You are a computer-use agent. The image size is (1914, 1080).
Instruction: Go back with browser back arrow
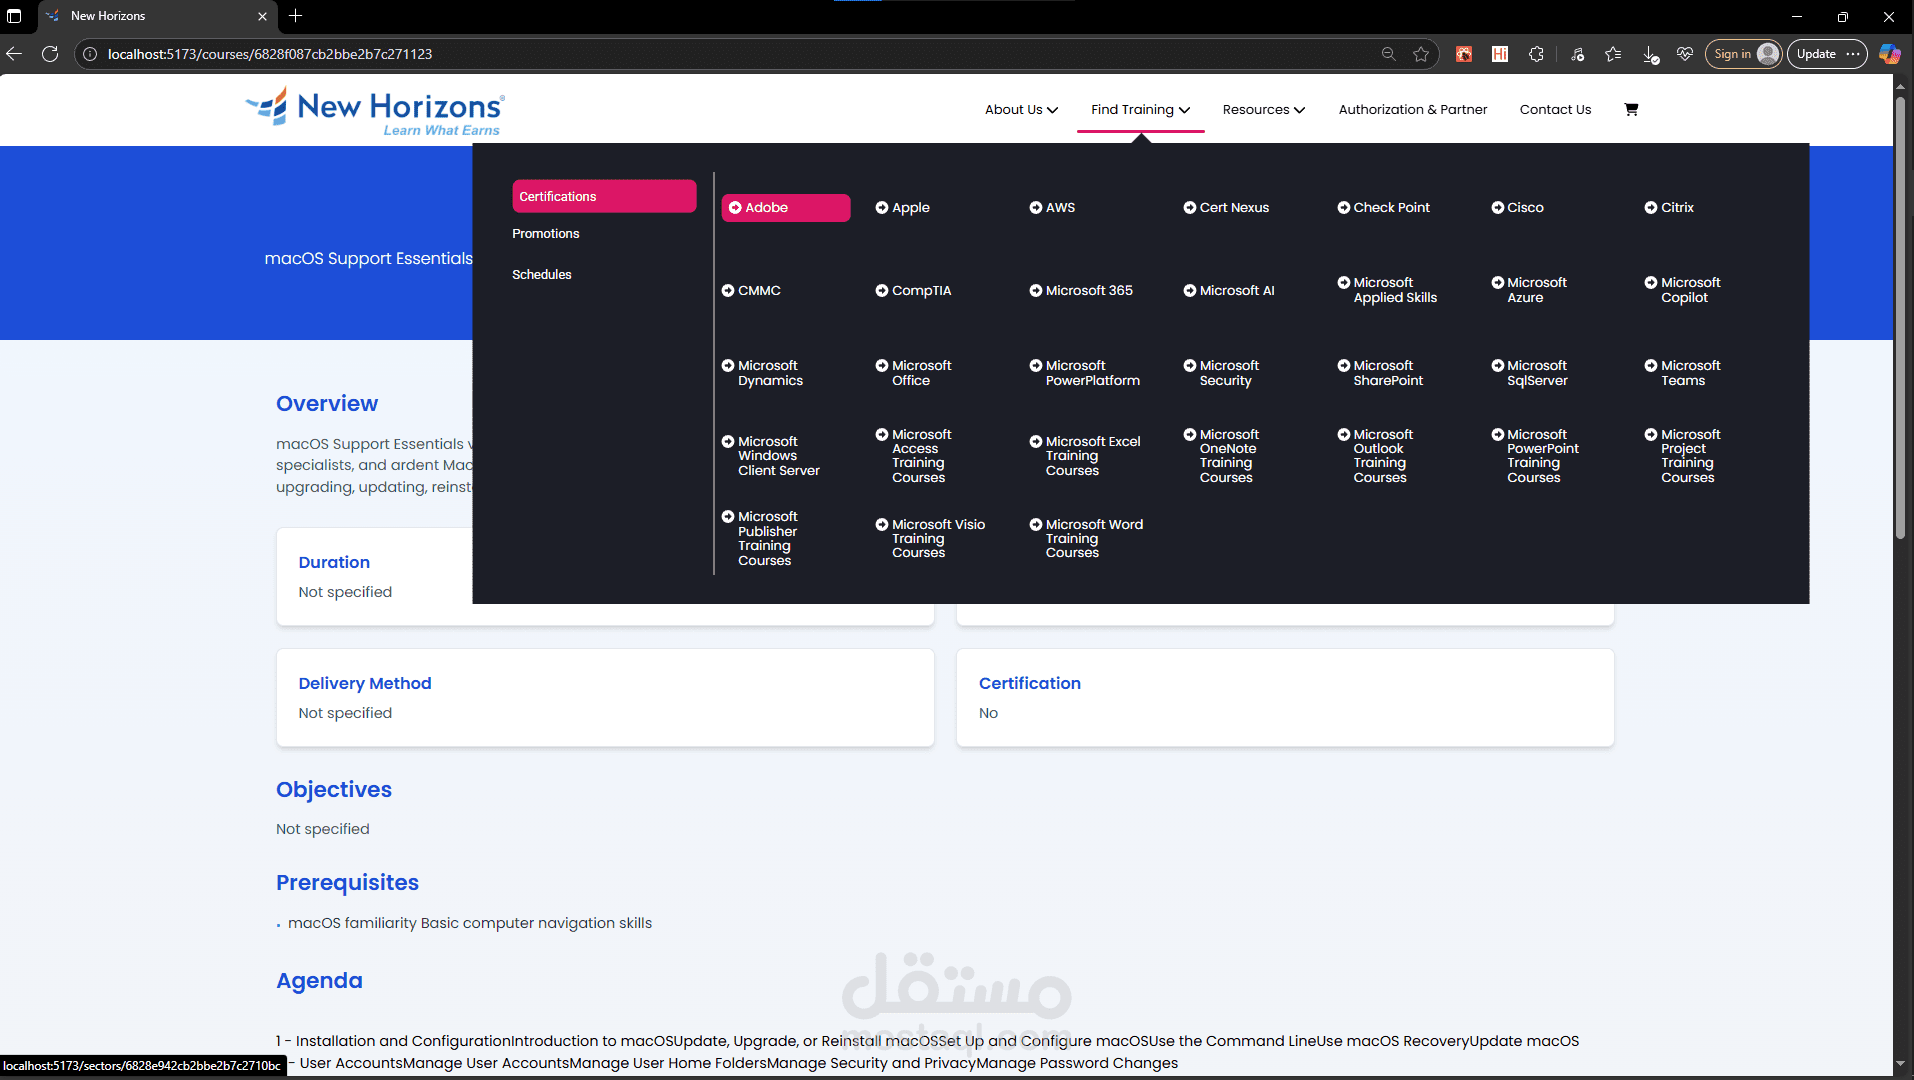(14, 54)
